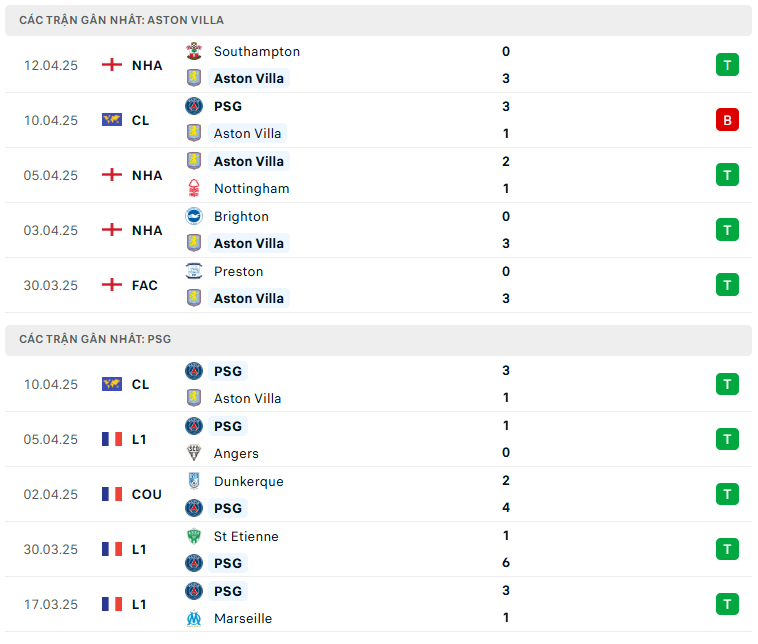Click the 'Các trận gần nhất: Aston Villa' header
Viewport: 758px width, 644px height.
[122, 20]
